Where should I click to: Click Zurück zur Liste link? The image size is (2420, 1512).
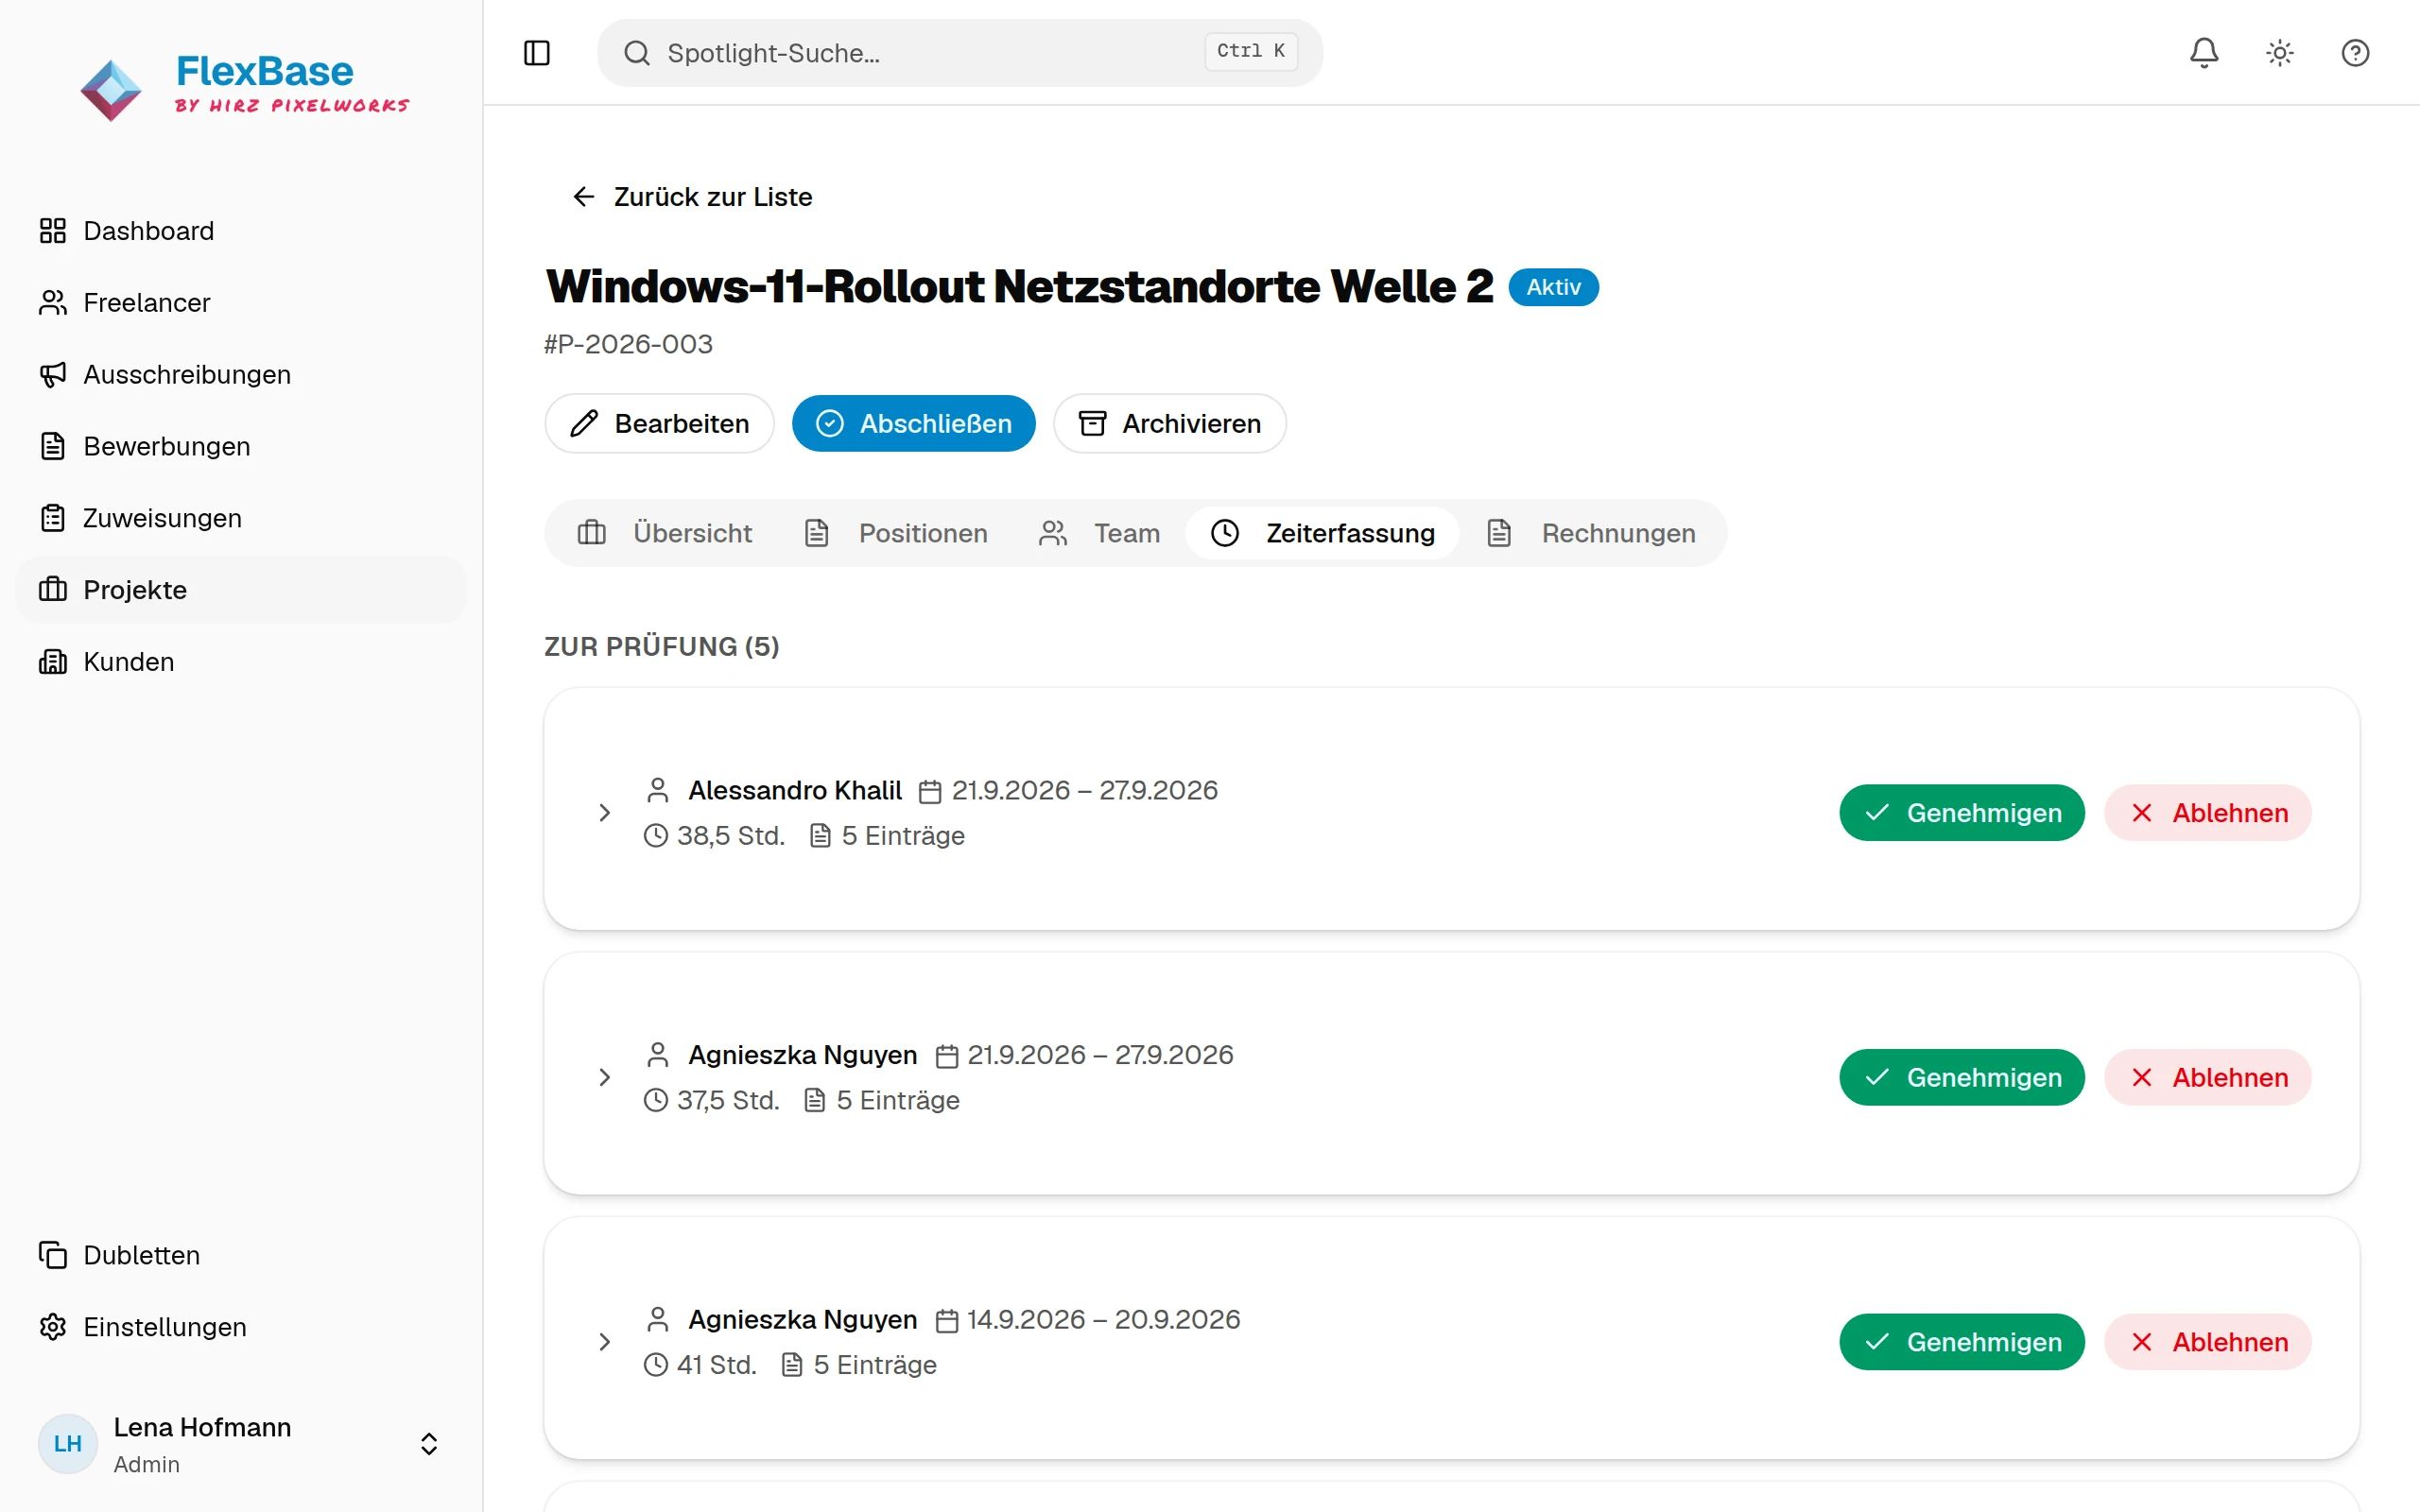click(691, 197)
